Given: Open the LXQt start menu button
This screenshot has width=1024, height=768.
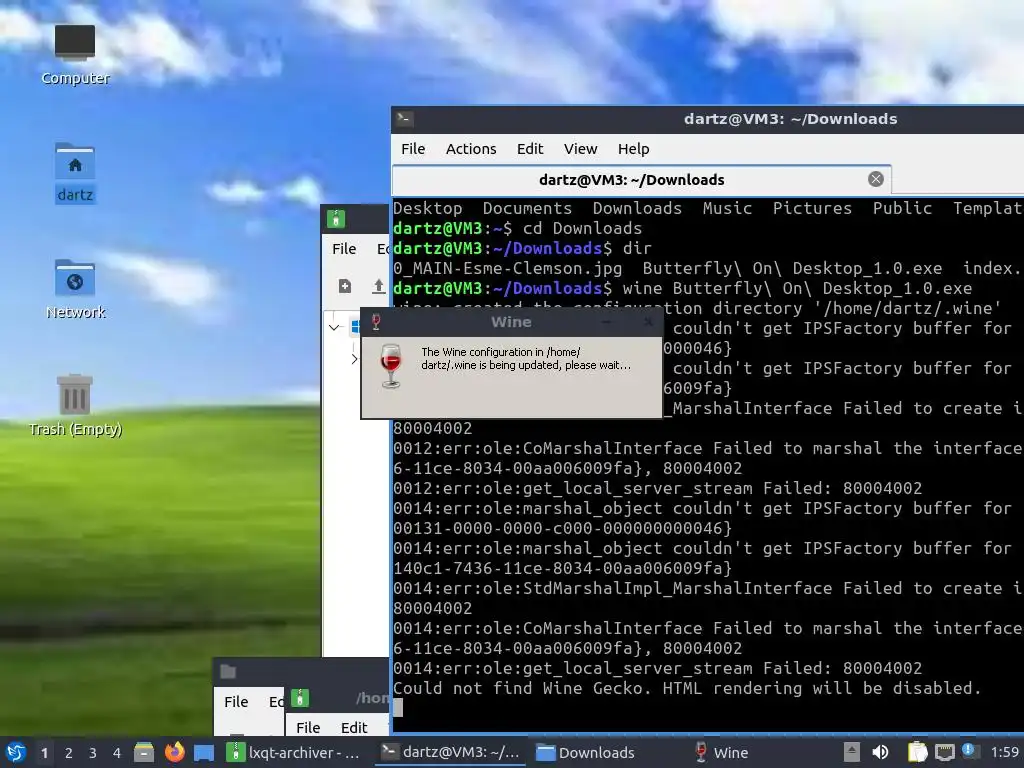Looking at the screenshot, I should click(x=16, y=752).
